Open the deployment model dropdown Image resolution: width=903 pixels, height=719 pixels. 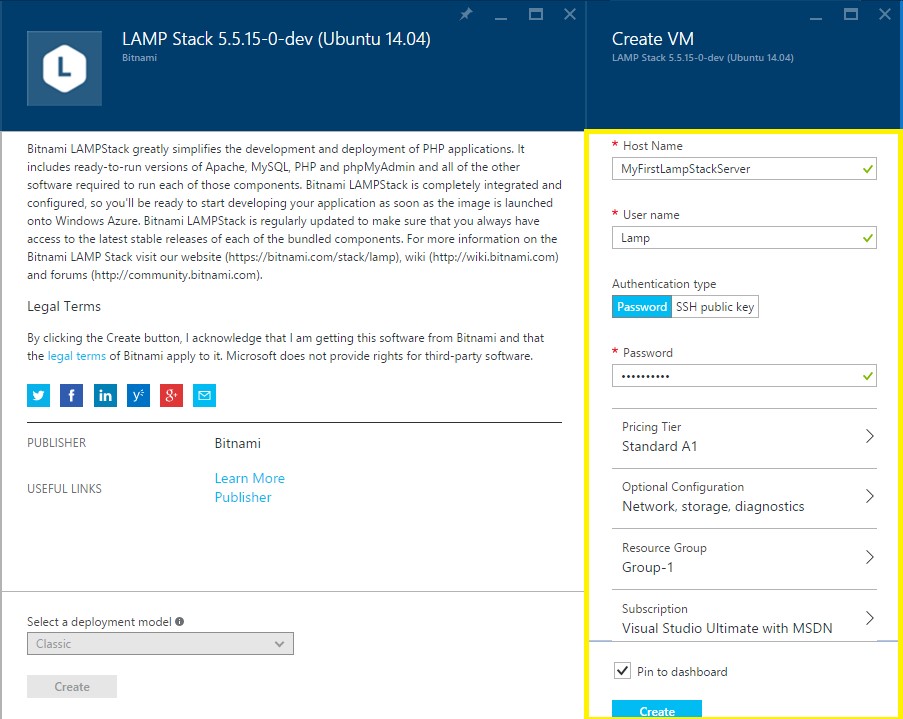pyautogui.click(x=160, y=644)
